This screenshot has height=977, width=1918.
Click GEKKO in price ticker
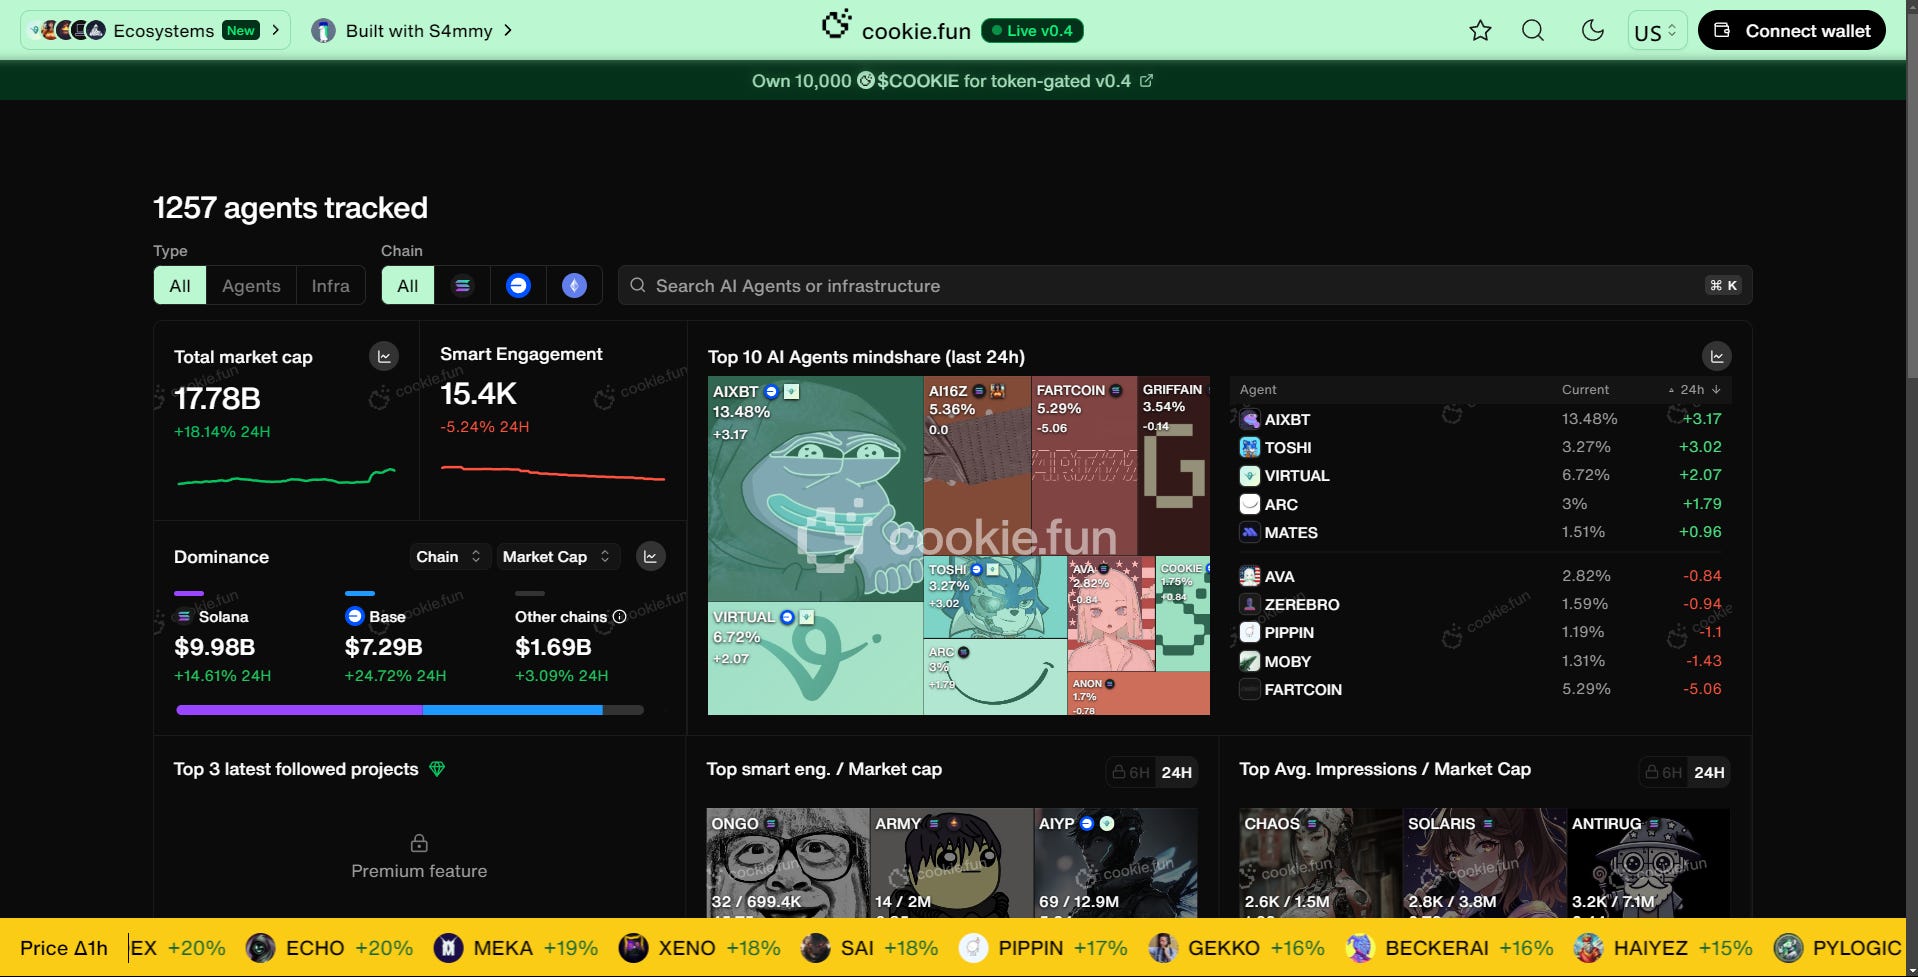click(x=1236, y=948)
